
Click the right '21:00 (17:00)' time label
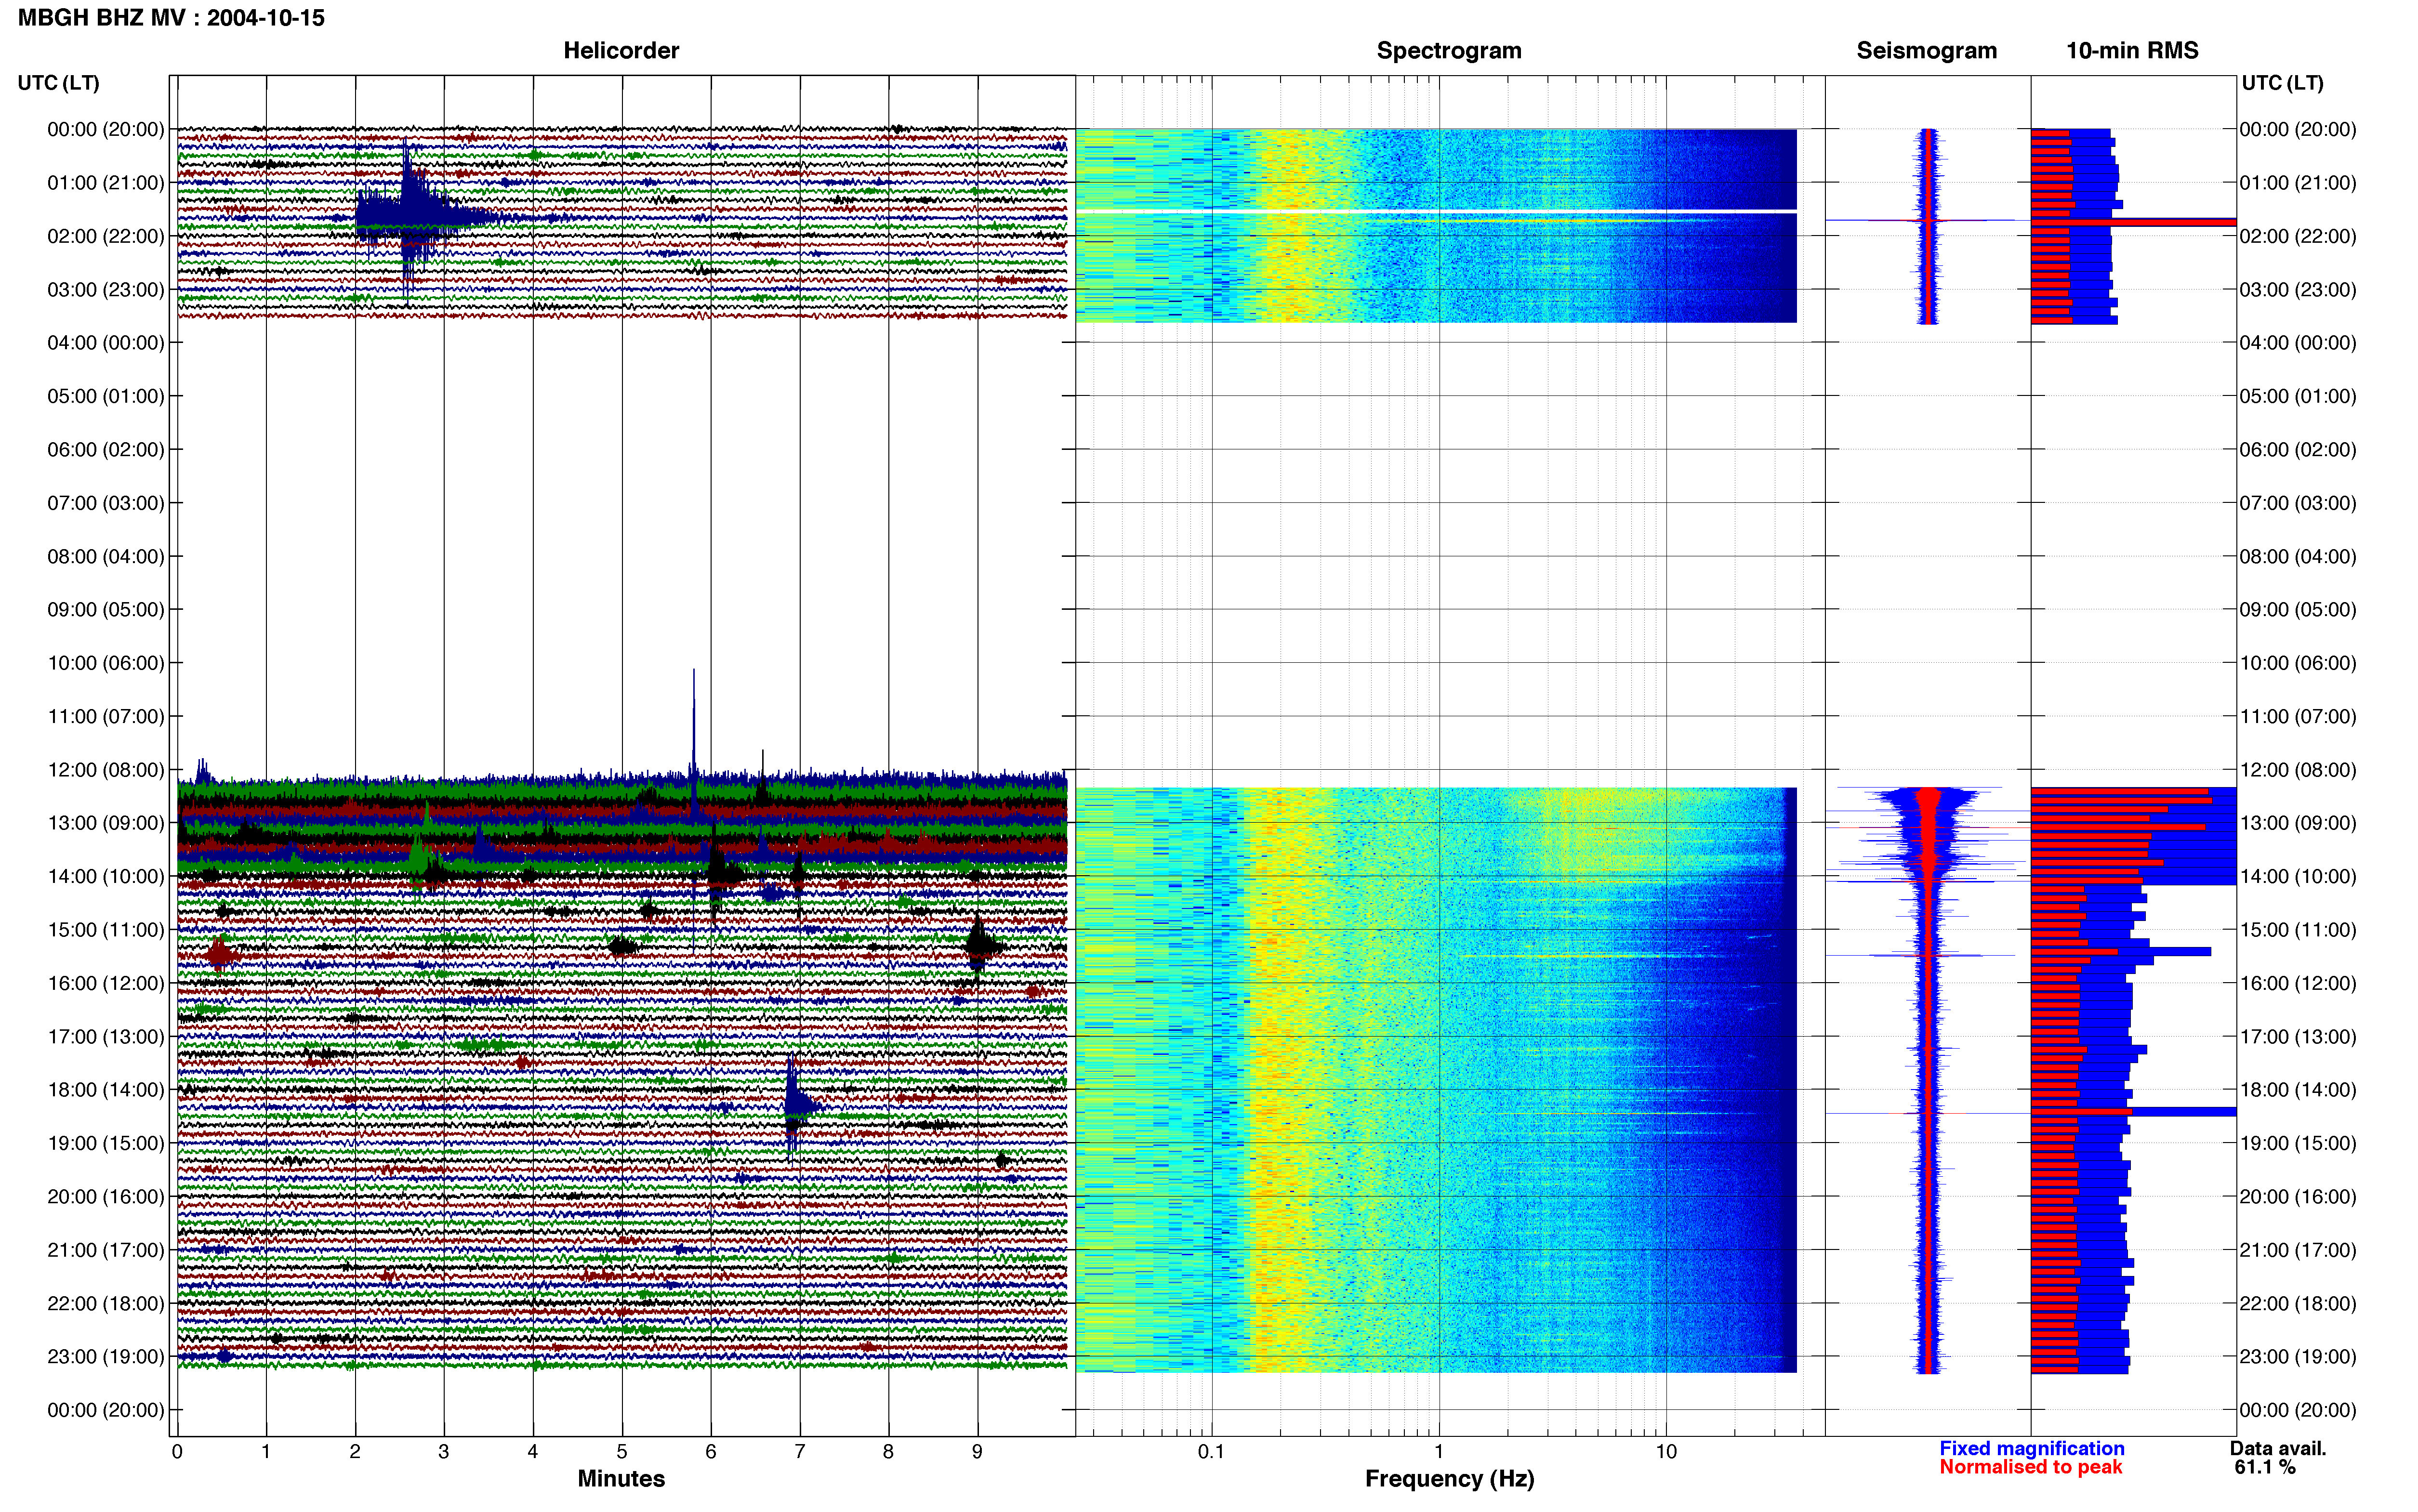click(2298, 1250)
